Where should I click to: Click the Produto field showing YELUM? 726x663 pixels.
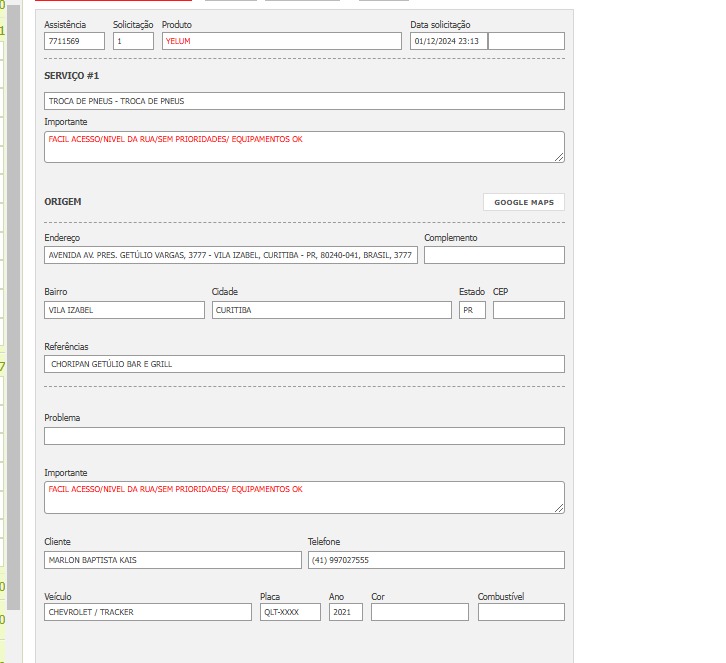click(x=281, y=41)
